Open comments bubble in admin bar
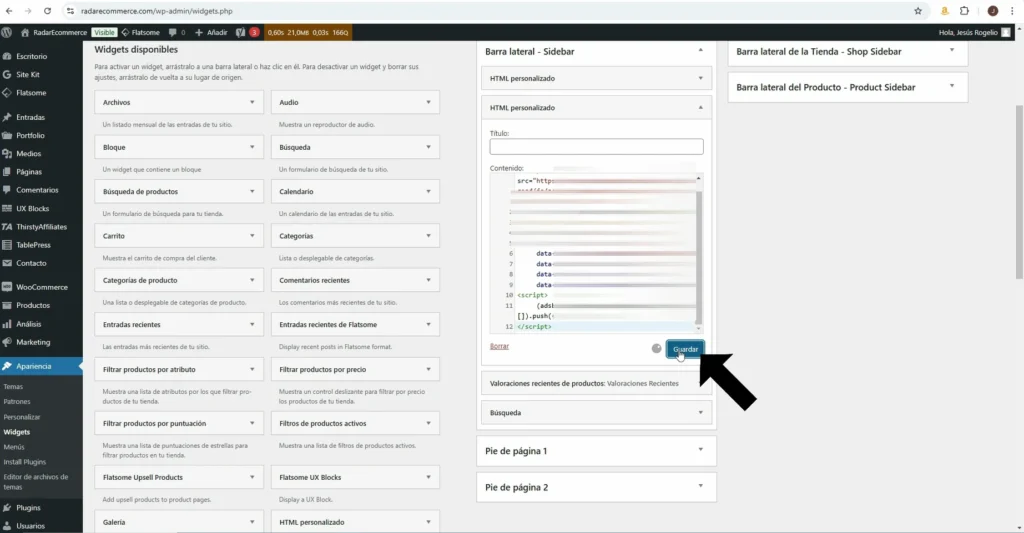Viewport: 1024px width, 533px height. click(x=172, y=32)
